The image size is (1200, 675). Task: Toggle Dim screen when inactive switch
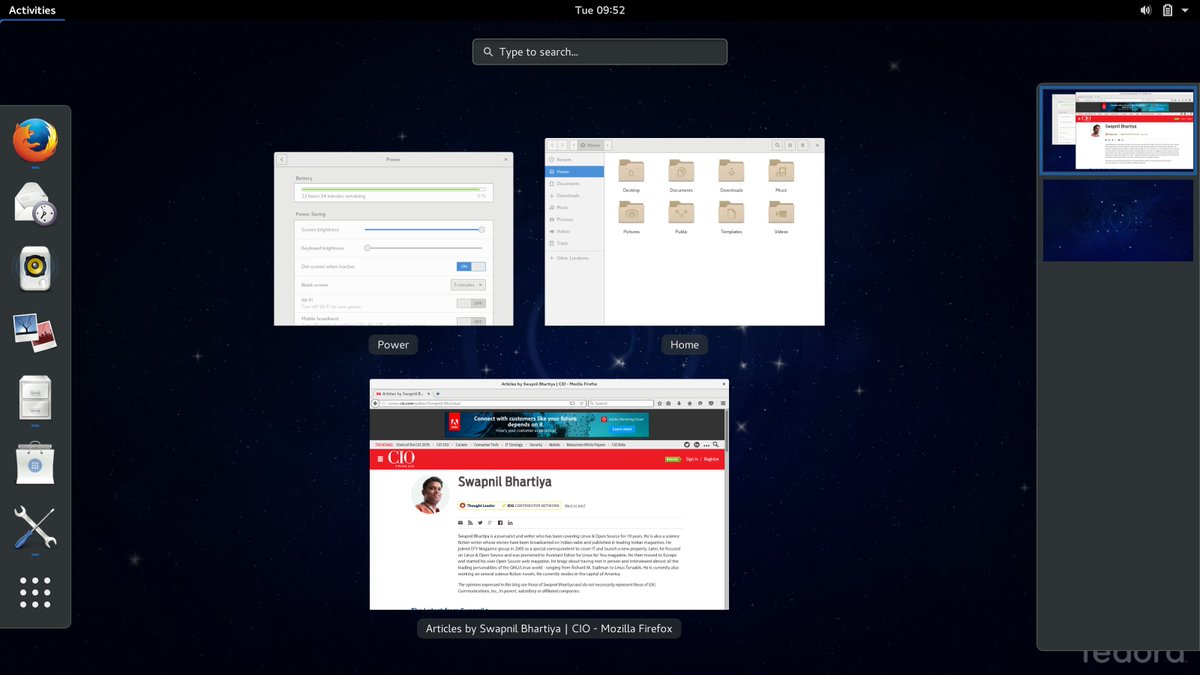(x=471, y=266)
